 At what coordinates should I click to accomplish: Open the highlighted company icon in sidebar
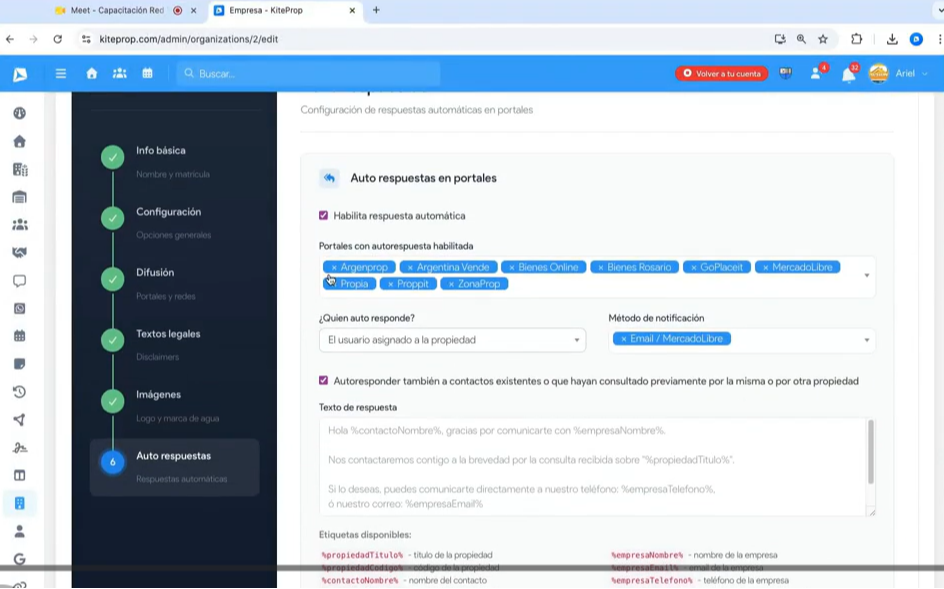pos(19,503)
